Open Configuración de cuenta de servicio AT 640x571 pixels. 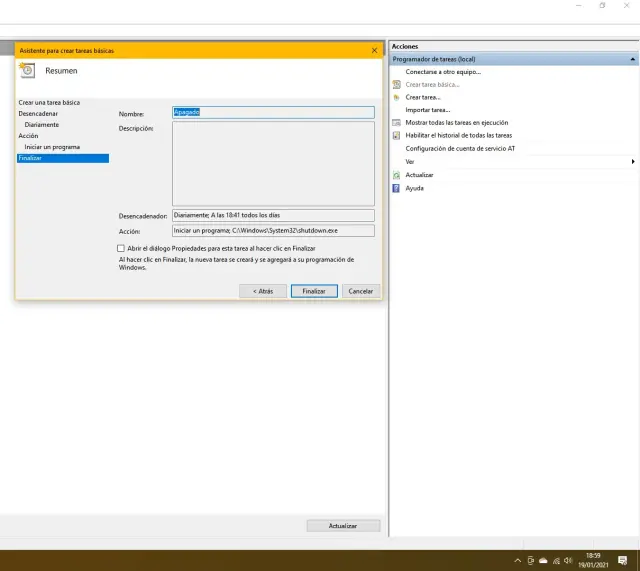tap(460, 148)
